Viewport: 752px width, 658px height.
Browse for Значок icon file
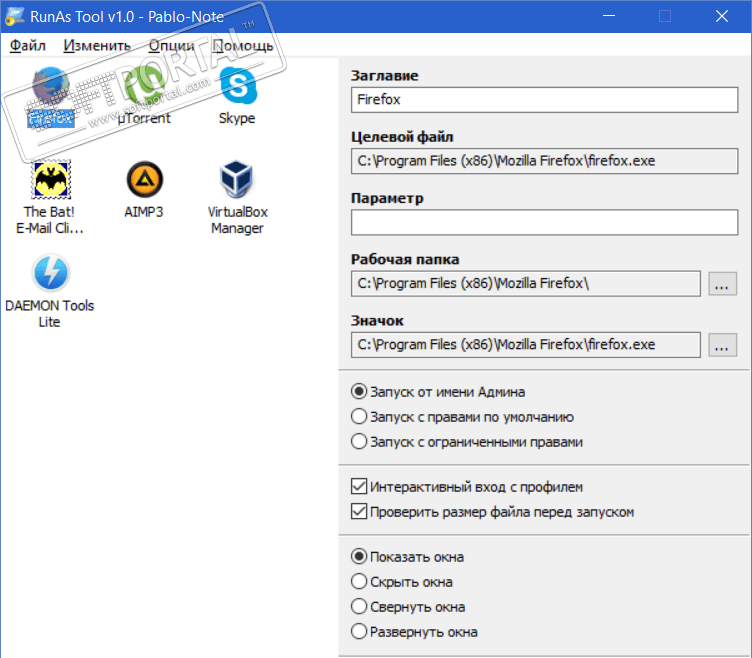pos(722,345)
